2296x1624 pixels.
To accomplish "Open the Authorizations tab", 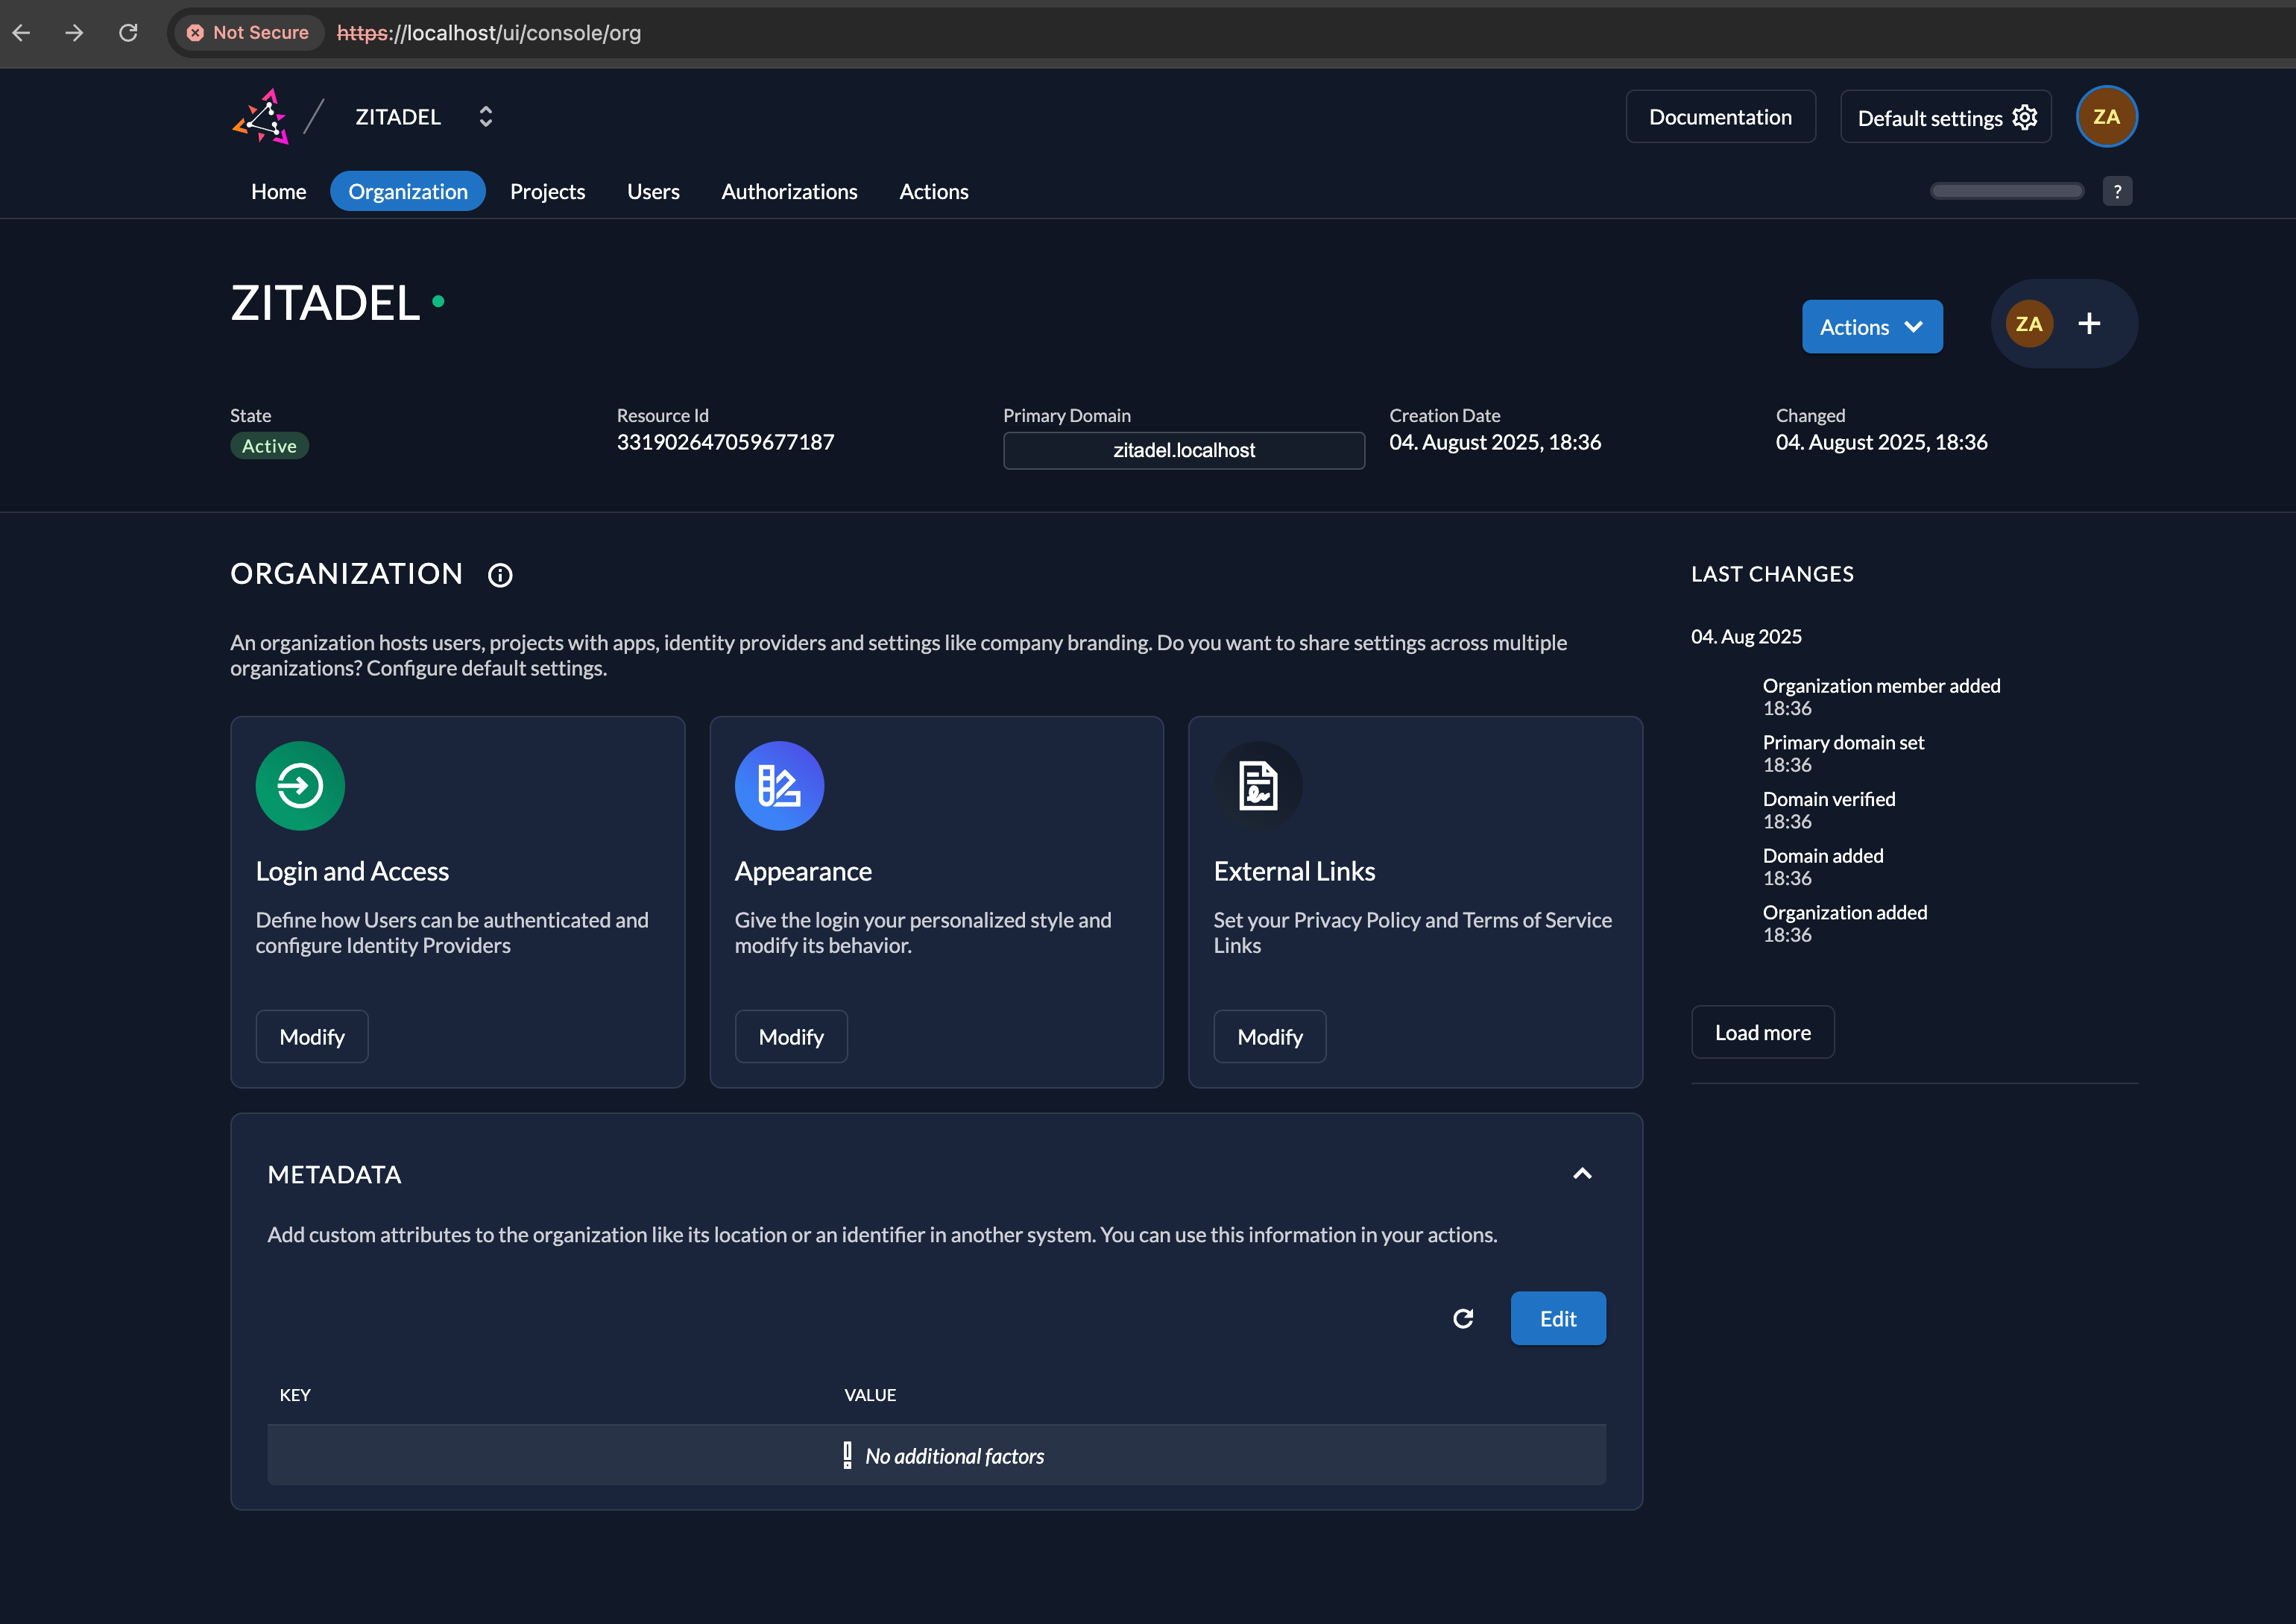I will [789, 191].
